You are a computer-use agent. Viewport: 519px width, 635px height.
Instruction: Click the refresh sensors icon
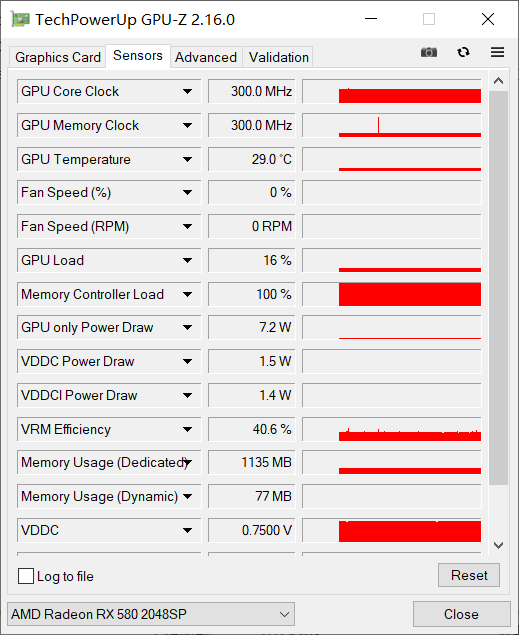tap(463, 52)
